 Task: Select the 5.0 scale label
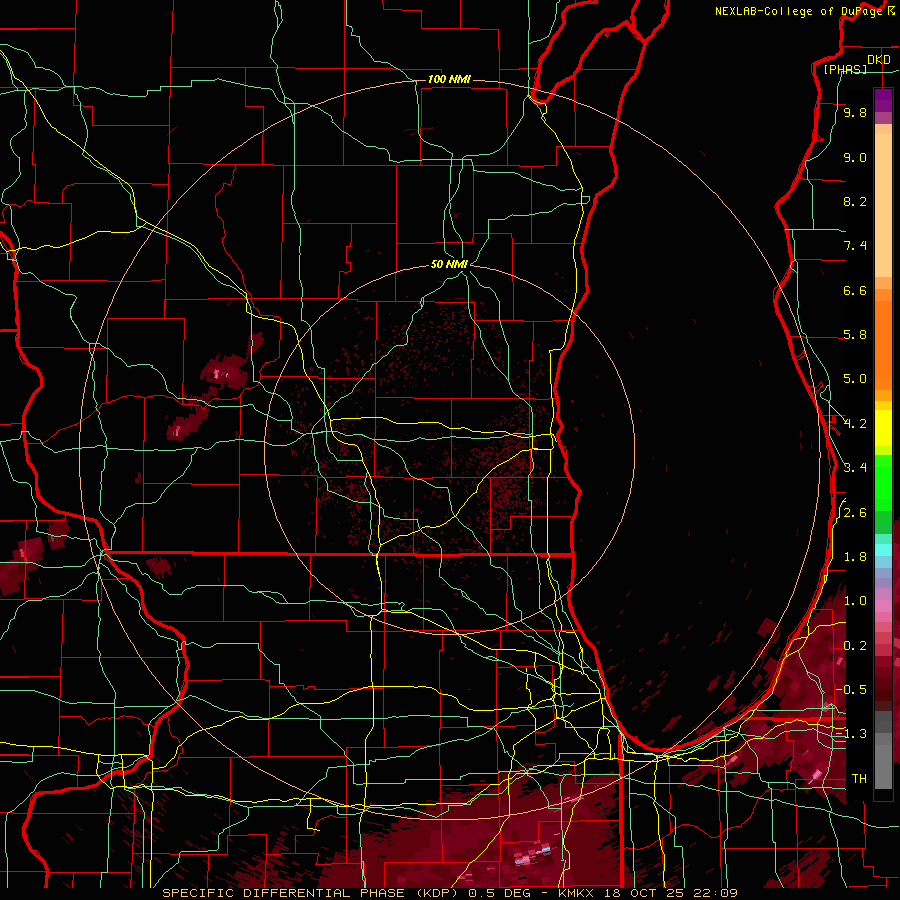click(x=855, y=379)
